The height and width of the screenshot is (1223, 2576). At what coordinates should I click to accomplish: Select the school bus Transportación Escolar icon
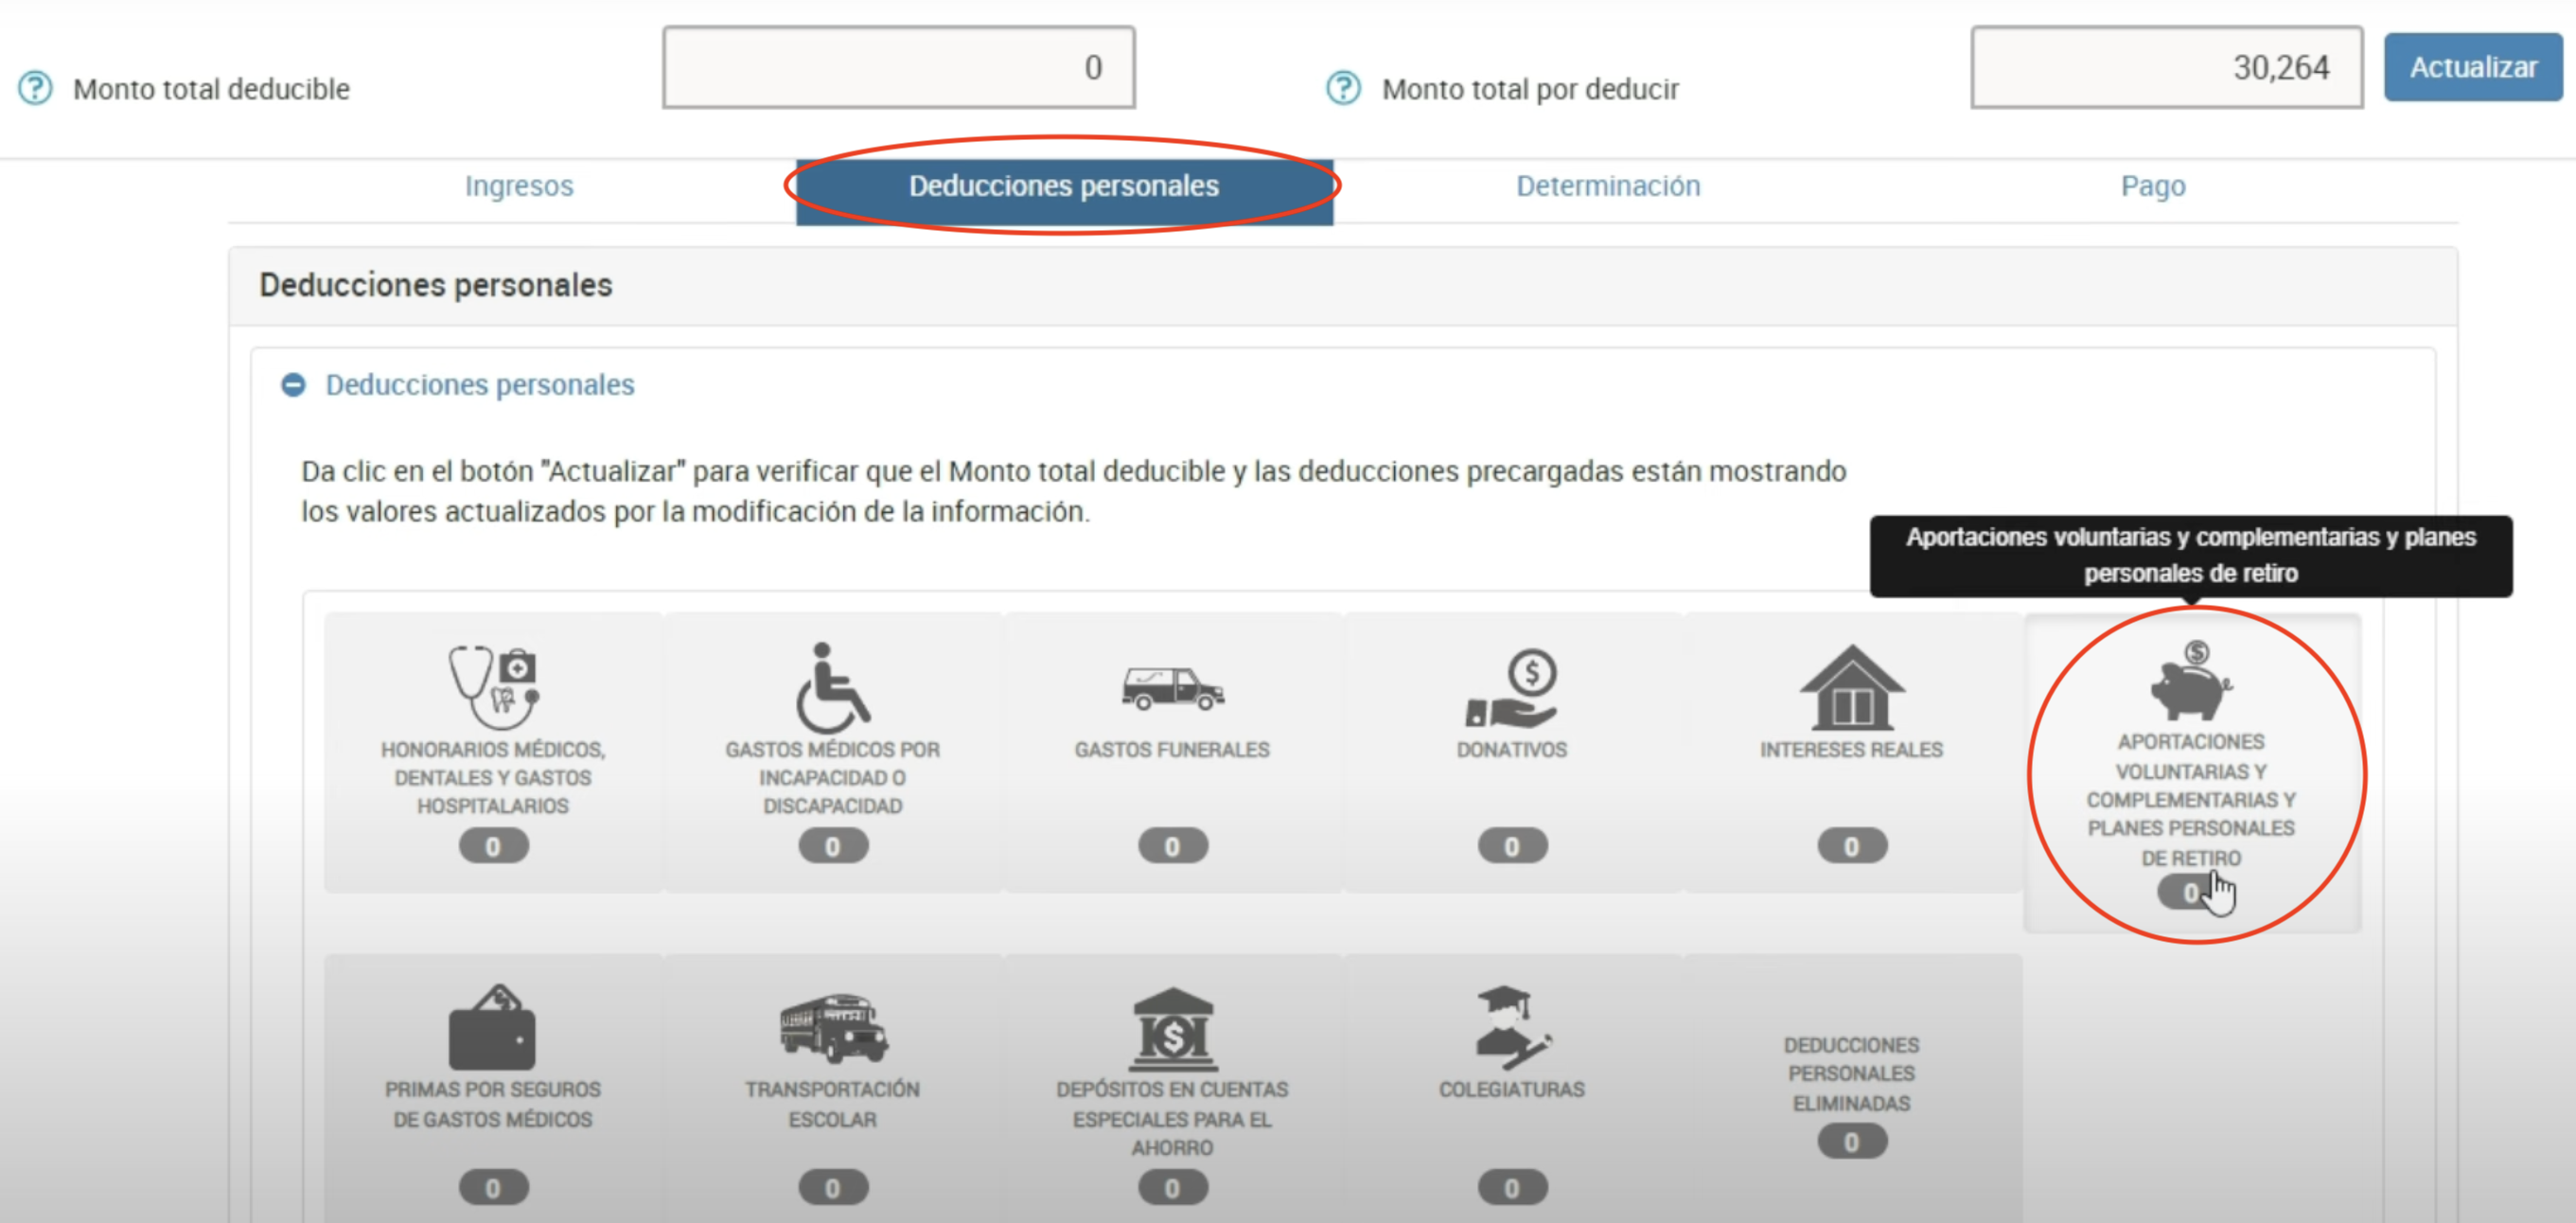point(832,1028)
